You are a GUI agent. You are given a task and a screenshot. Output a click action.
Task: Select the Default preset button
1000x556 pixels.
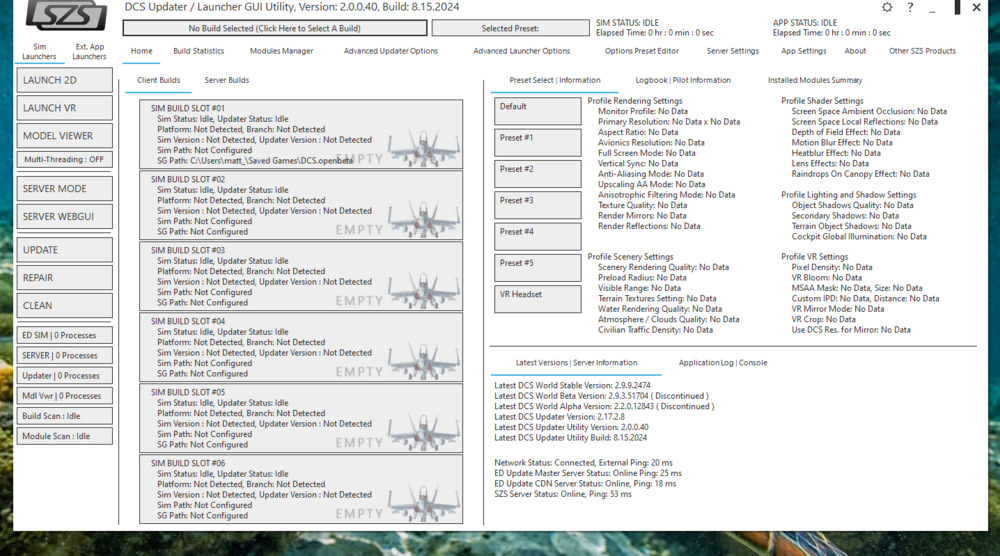[x=538, y=111]
